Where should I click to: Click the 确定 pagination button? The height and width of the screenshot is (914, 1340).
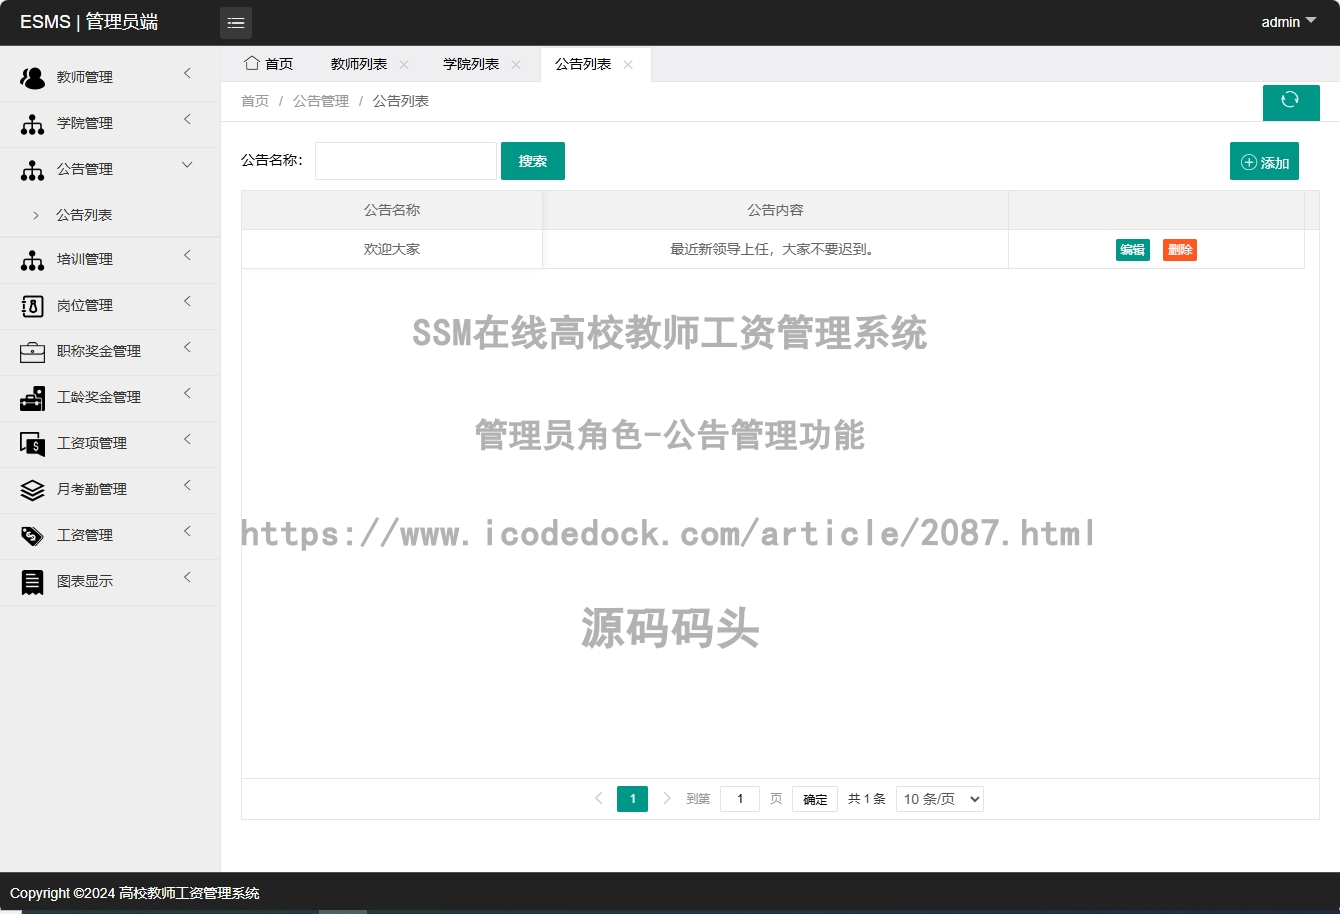[815, 799]
